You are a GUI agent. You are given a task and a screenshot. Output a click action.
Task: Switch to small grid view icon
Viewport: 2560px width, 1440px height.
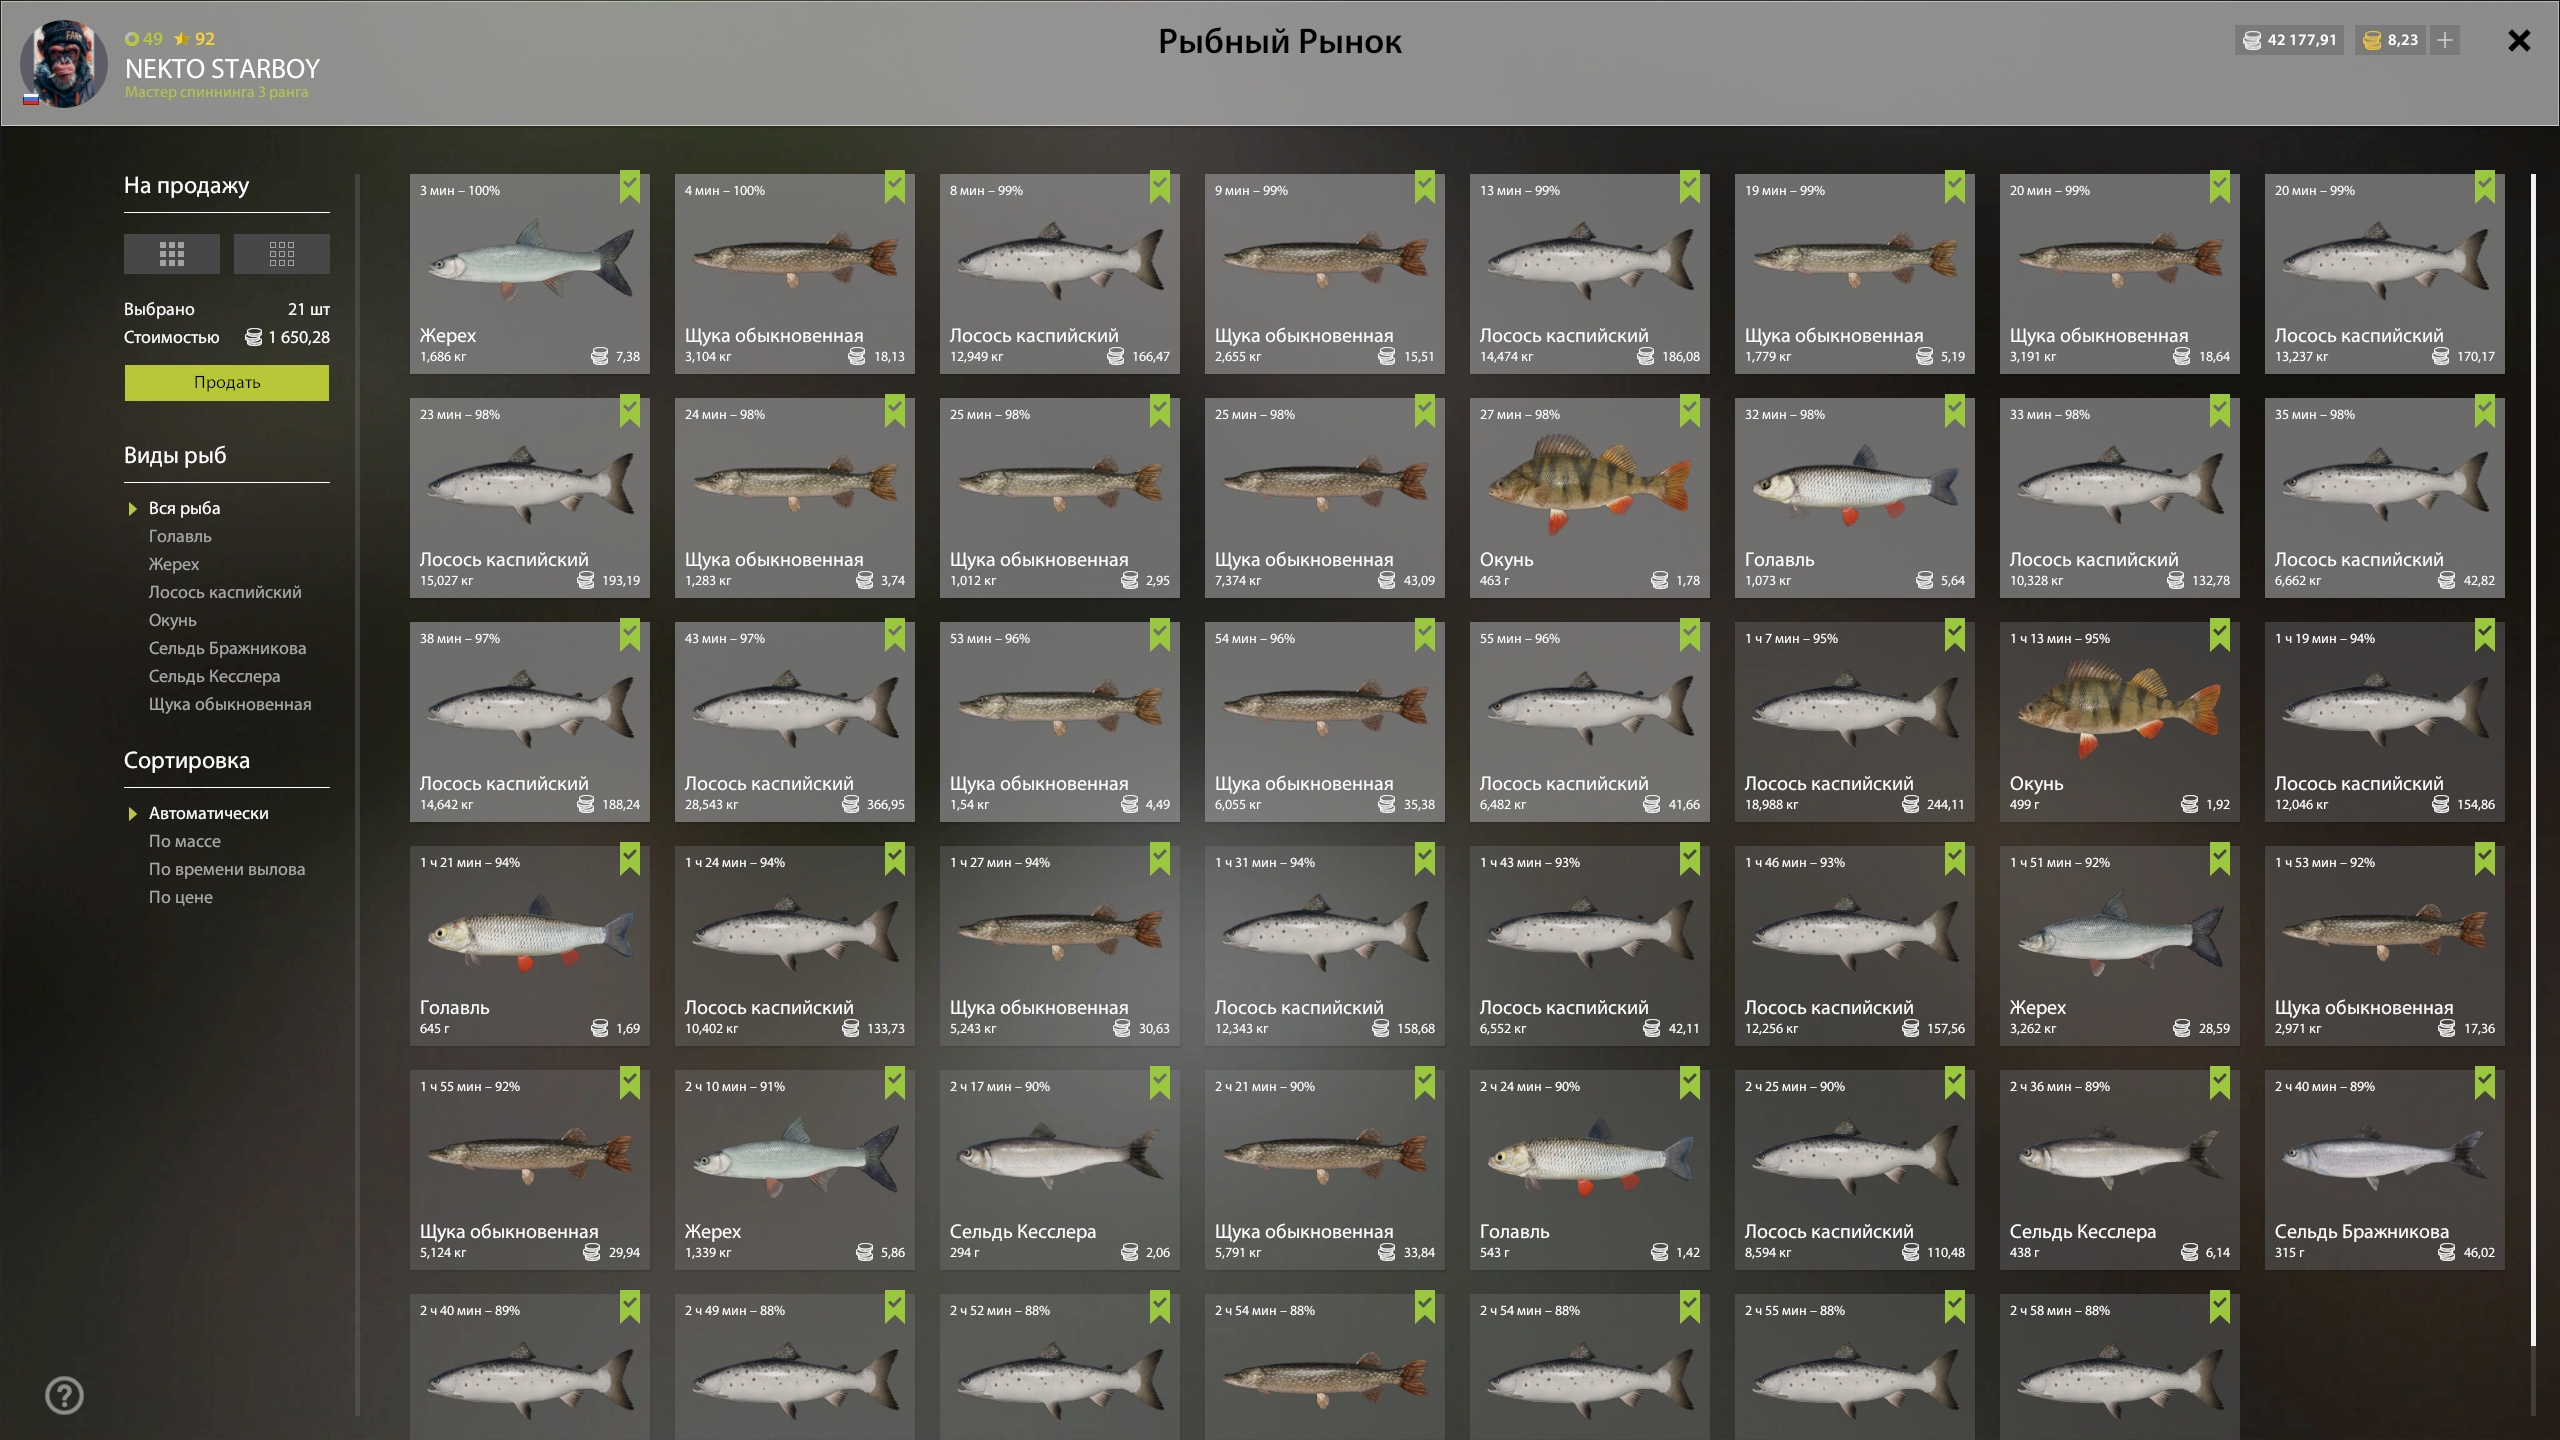[x=281, y=254]
